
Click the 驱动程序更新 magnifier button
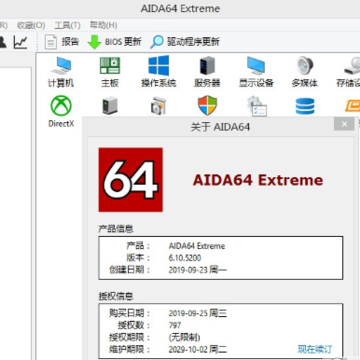coord(185,42)
